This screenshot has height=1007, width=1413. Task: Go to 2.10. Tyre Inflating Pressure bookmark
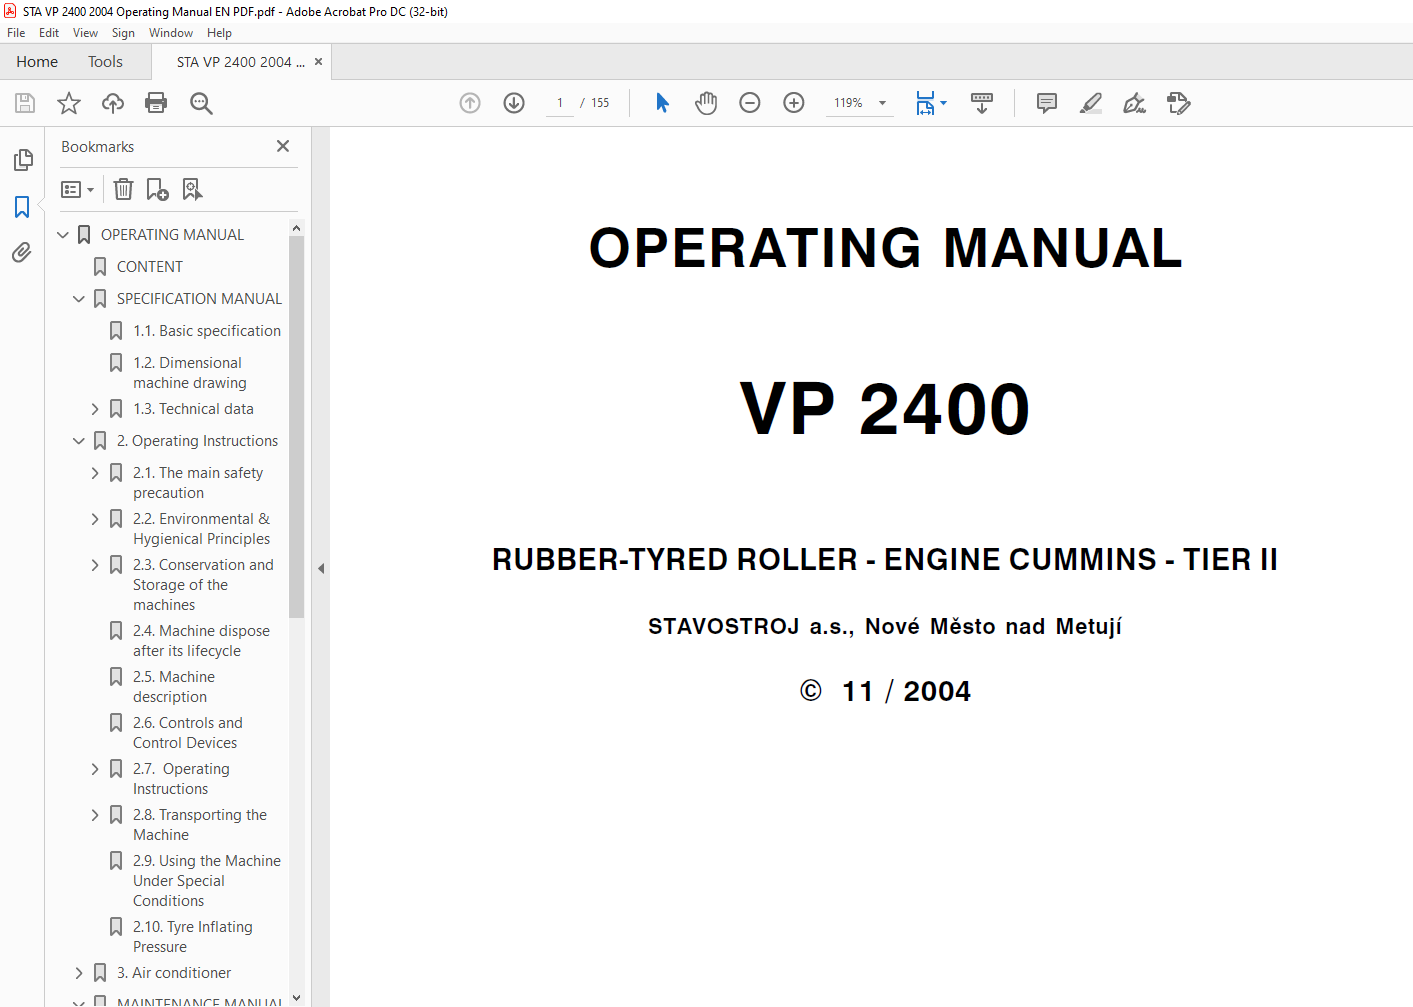point(193,937)
